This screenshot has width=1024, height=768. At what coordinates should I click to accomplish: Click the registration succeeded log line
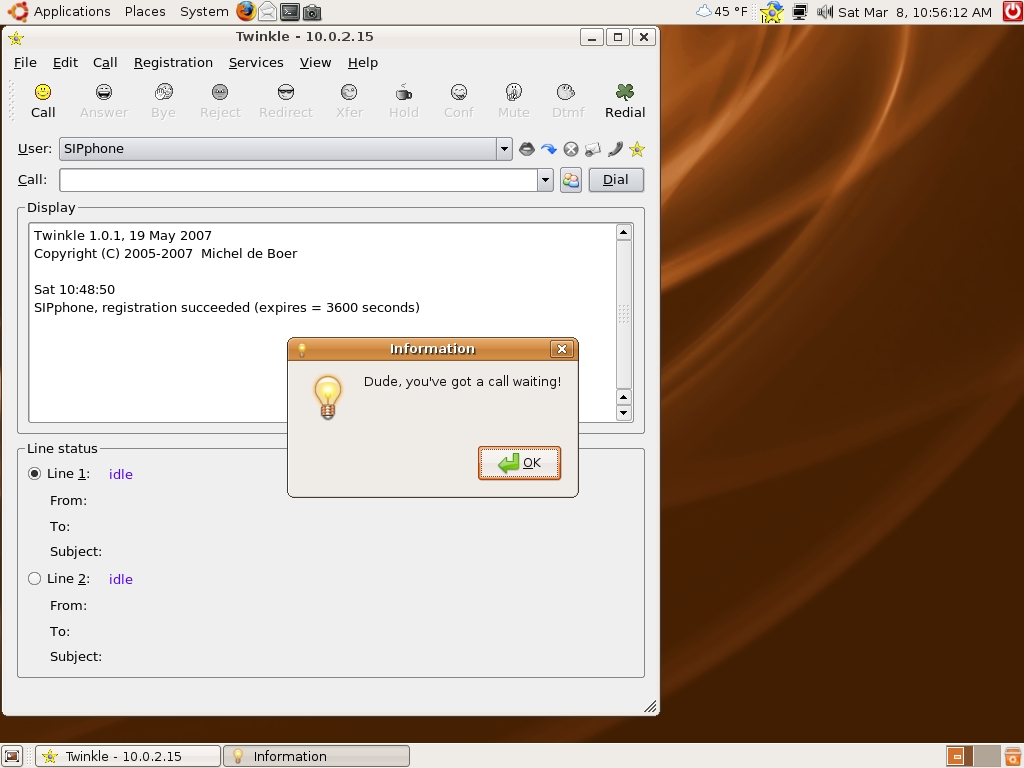pos(227,308)
